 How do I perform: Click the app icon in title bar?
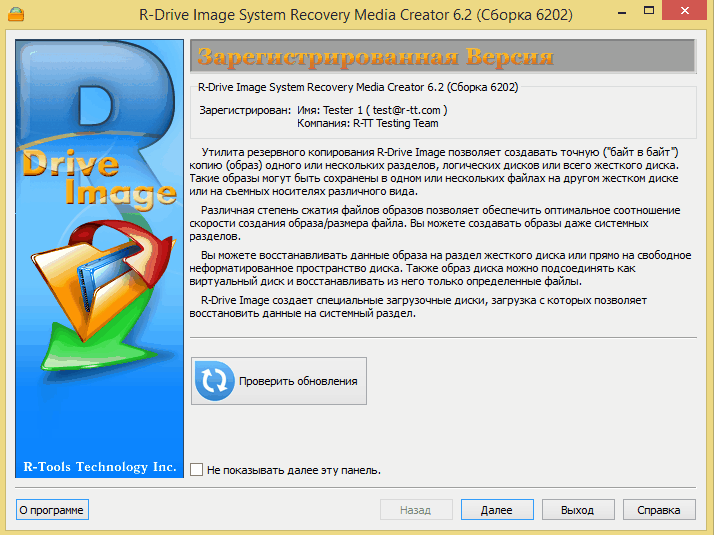(16, 14)
